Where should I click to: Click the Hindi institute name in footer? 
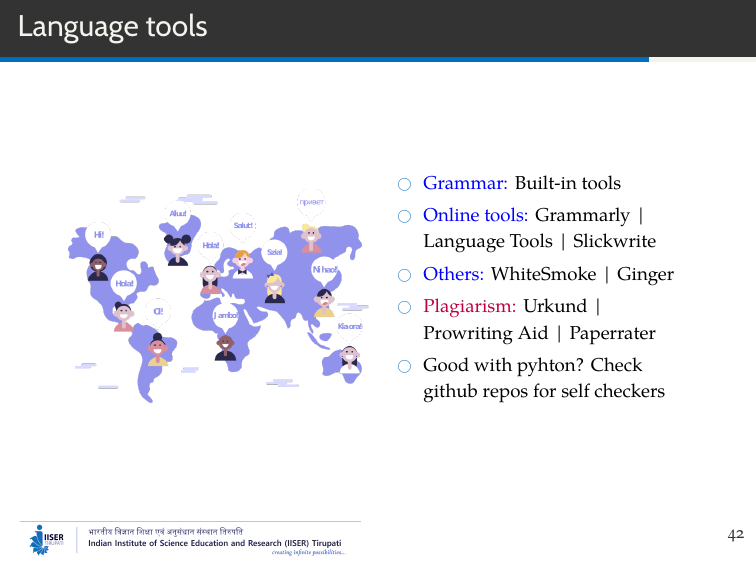(165, 531)
